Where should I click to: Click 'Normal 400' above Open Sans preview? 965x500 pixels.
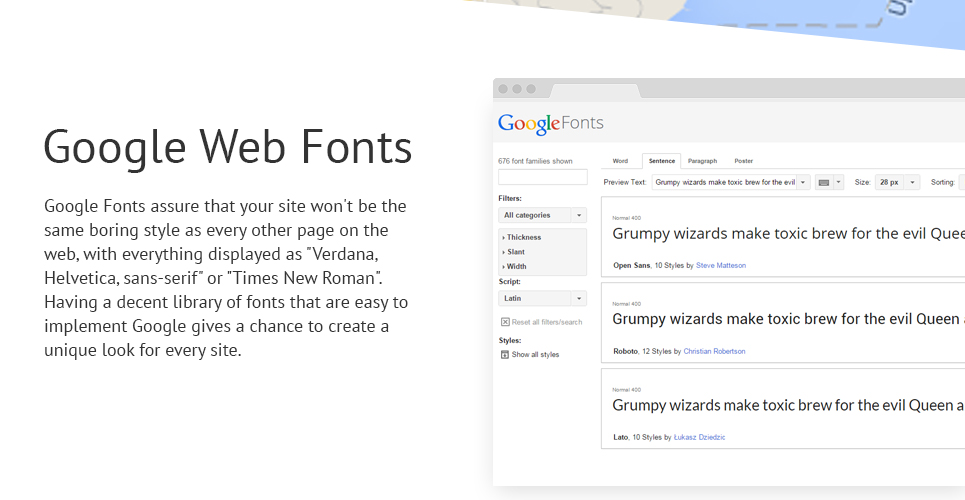(627, 218)
